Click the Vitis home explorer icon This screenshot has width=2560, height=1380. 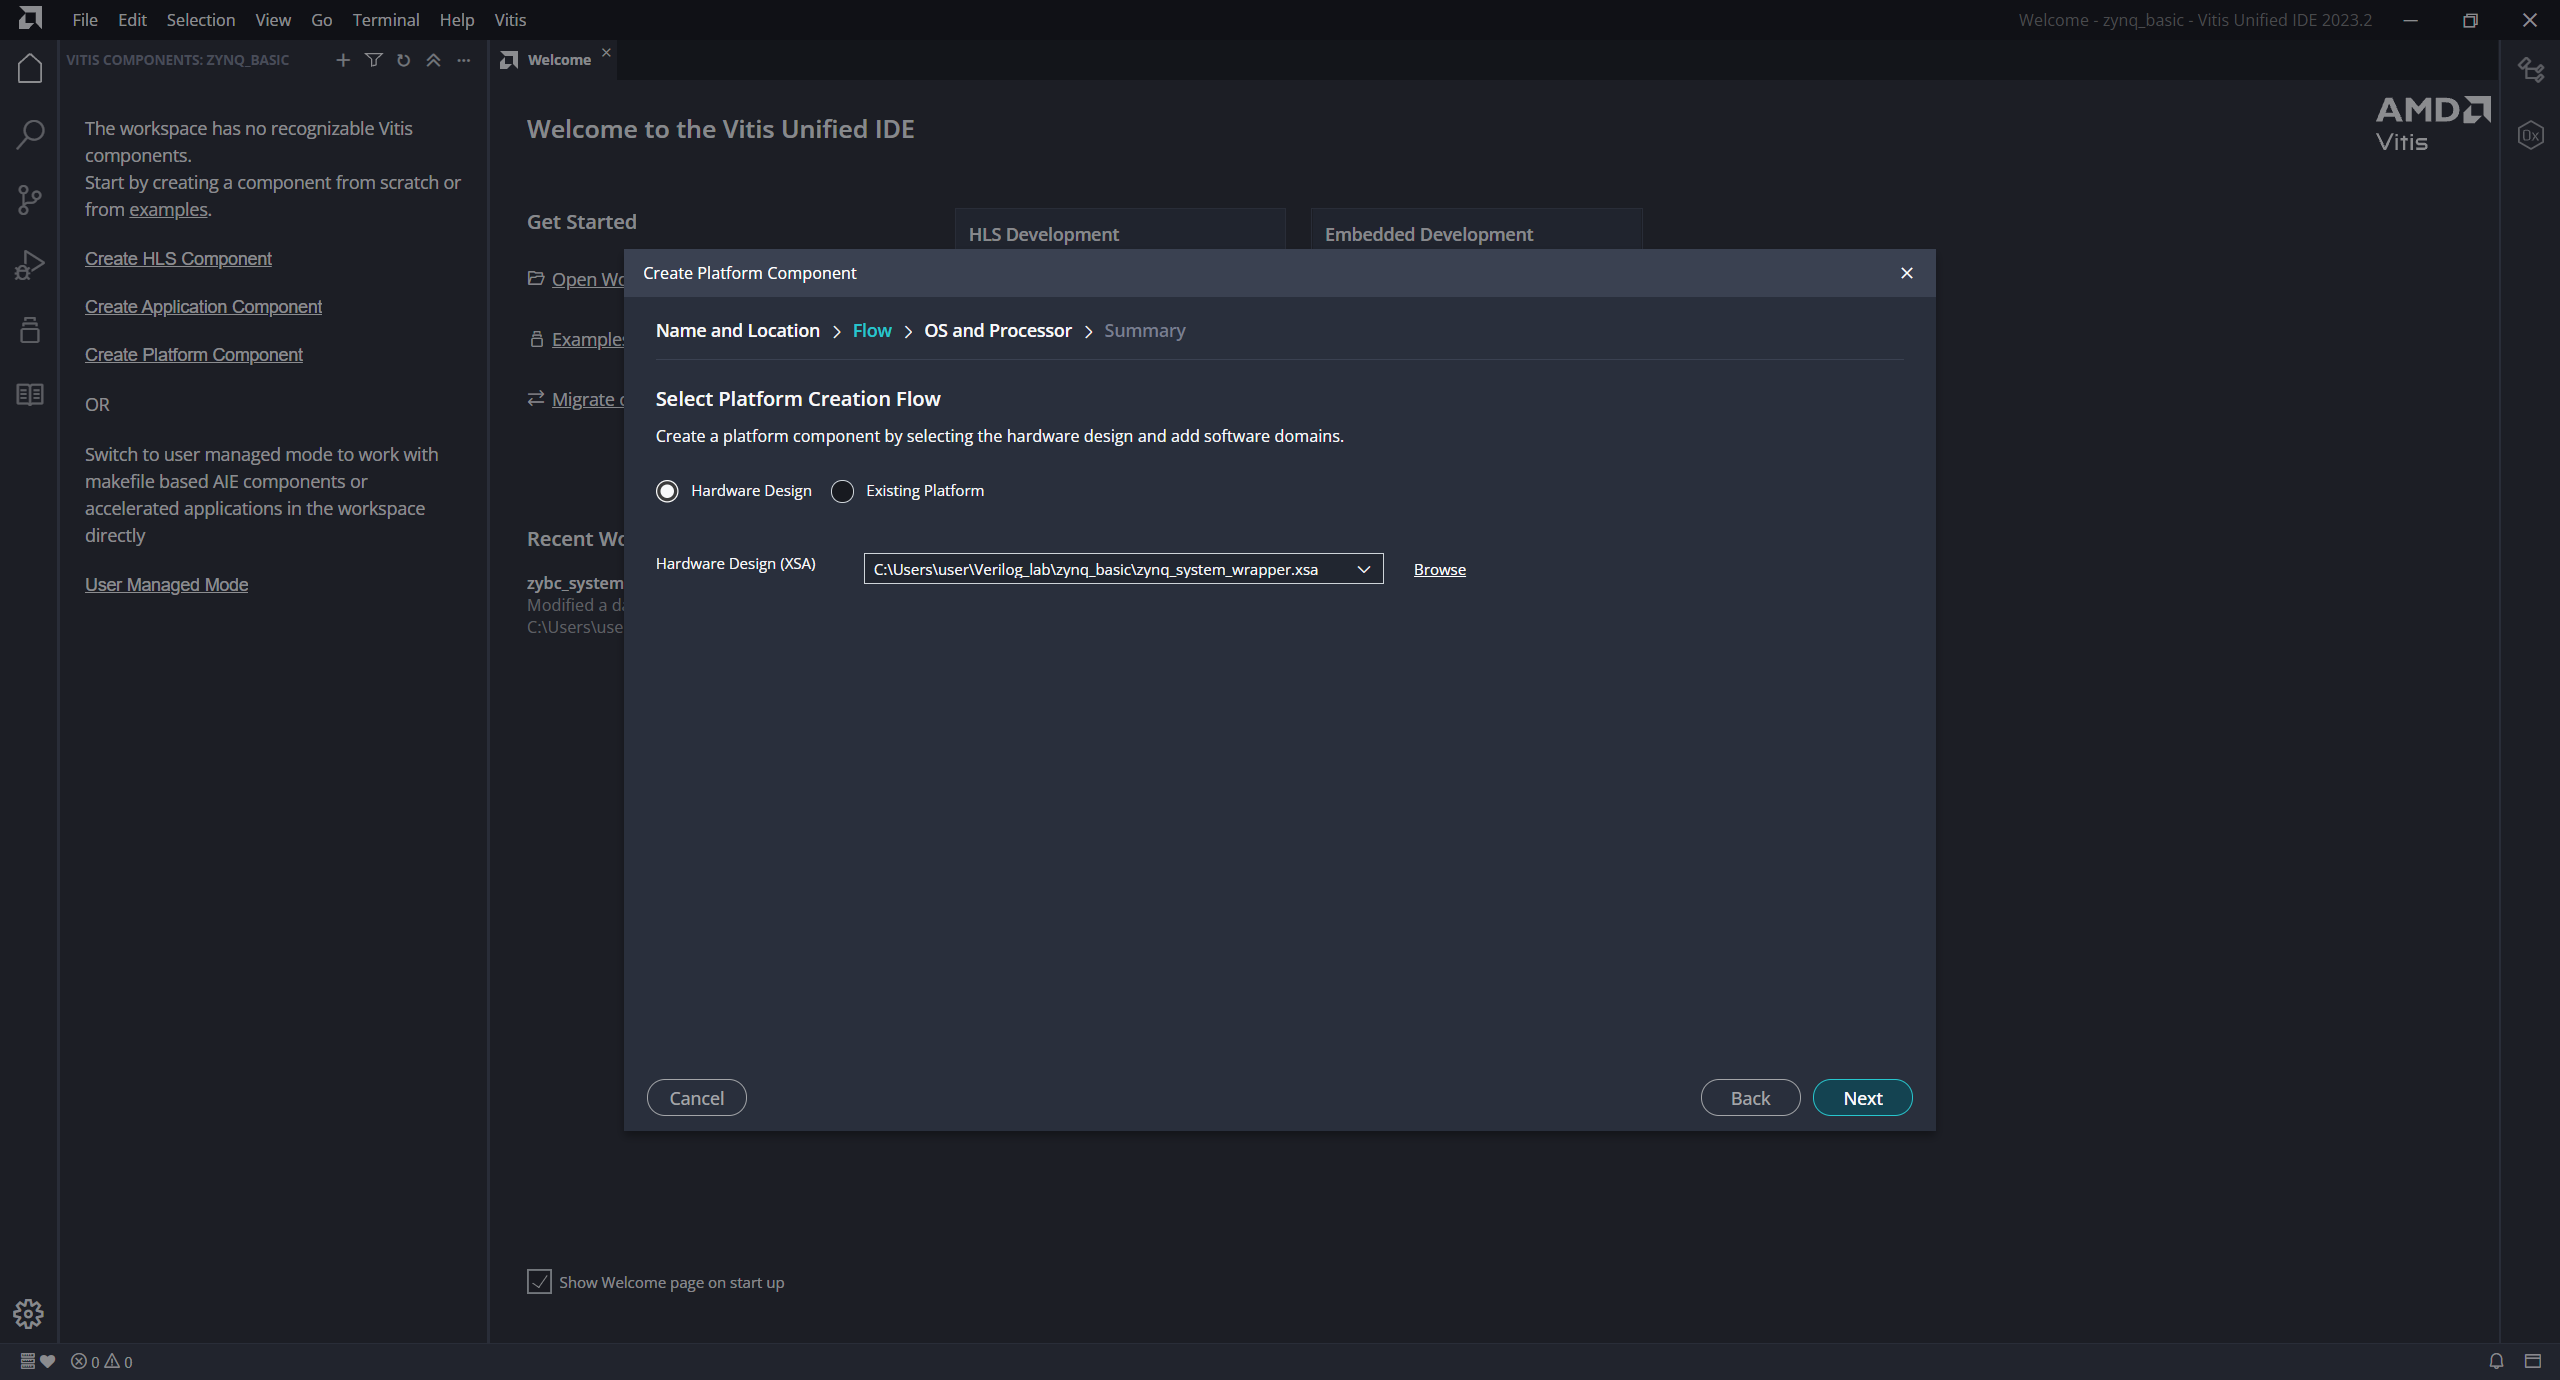[x=30, y=68]
